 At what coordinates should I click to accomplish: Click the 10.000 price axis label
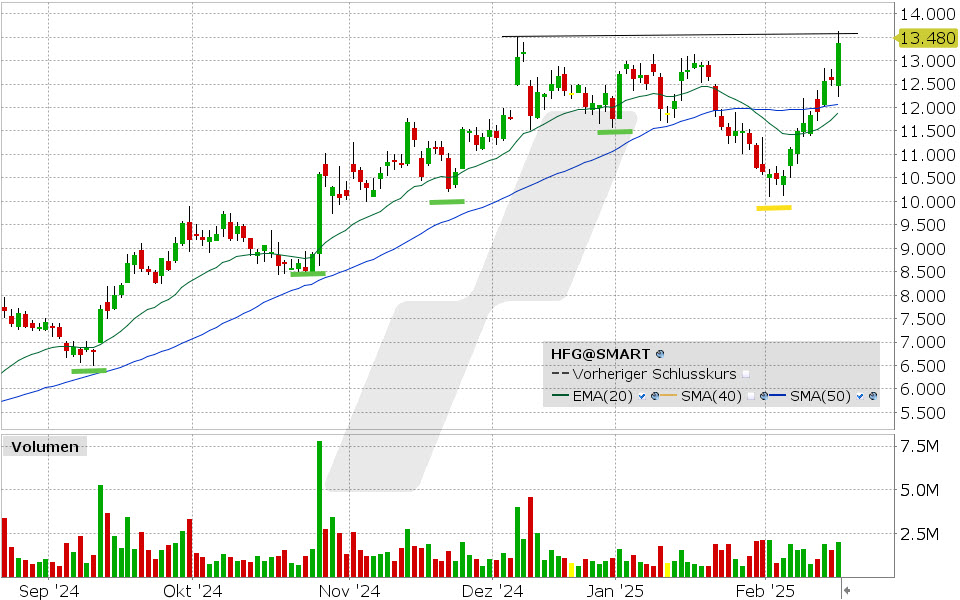928,202
